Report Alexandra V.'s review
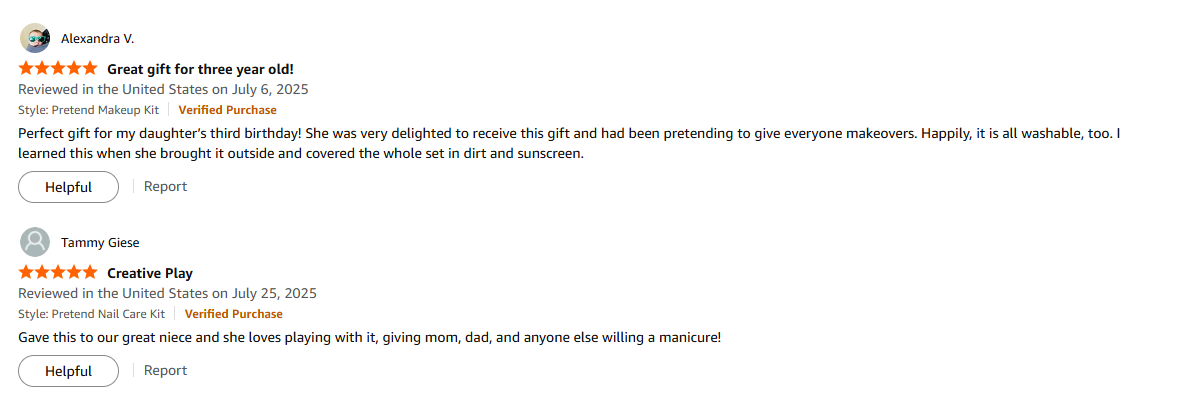The width and height of the screenshot is (1177, 405). (x=165, y=186)
